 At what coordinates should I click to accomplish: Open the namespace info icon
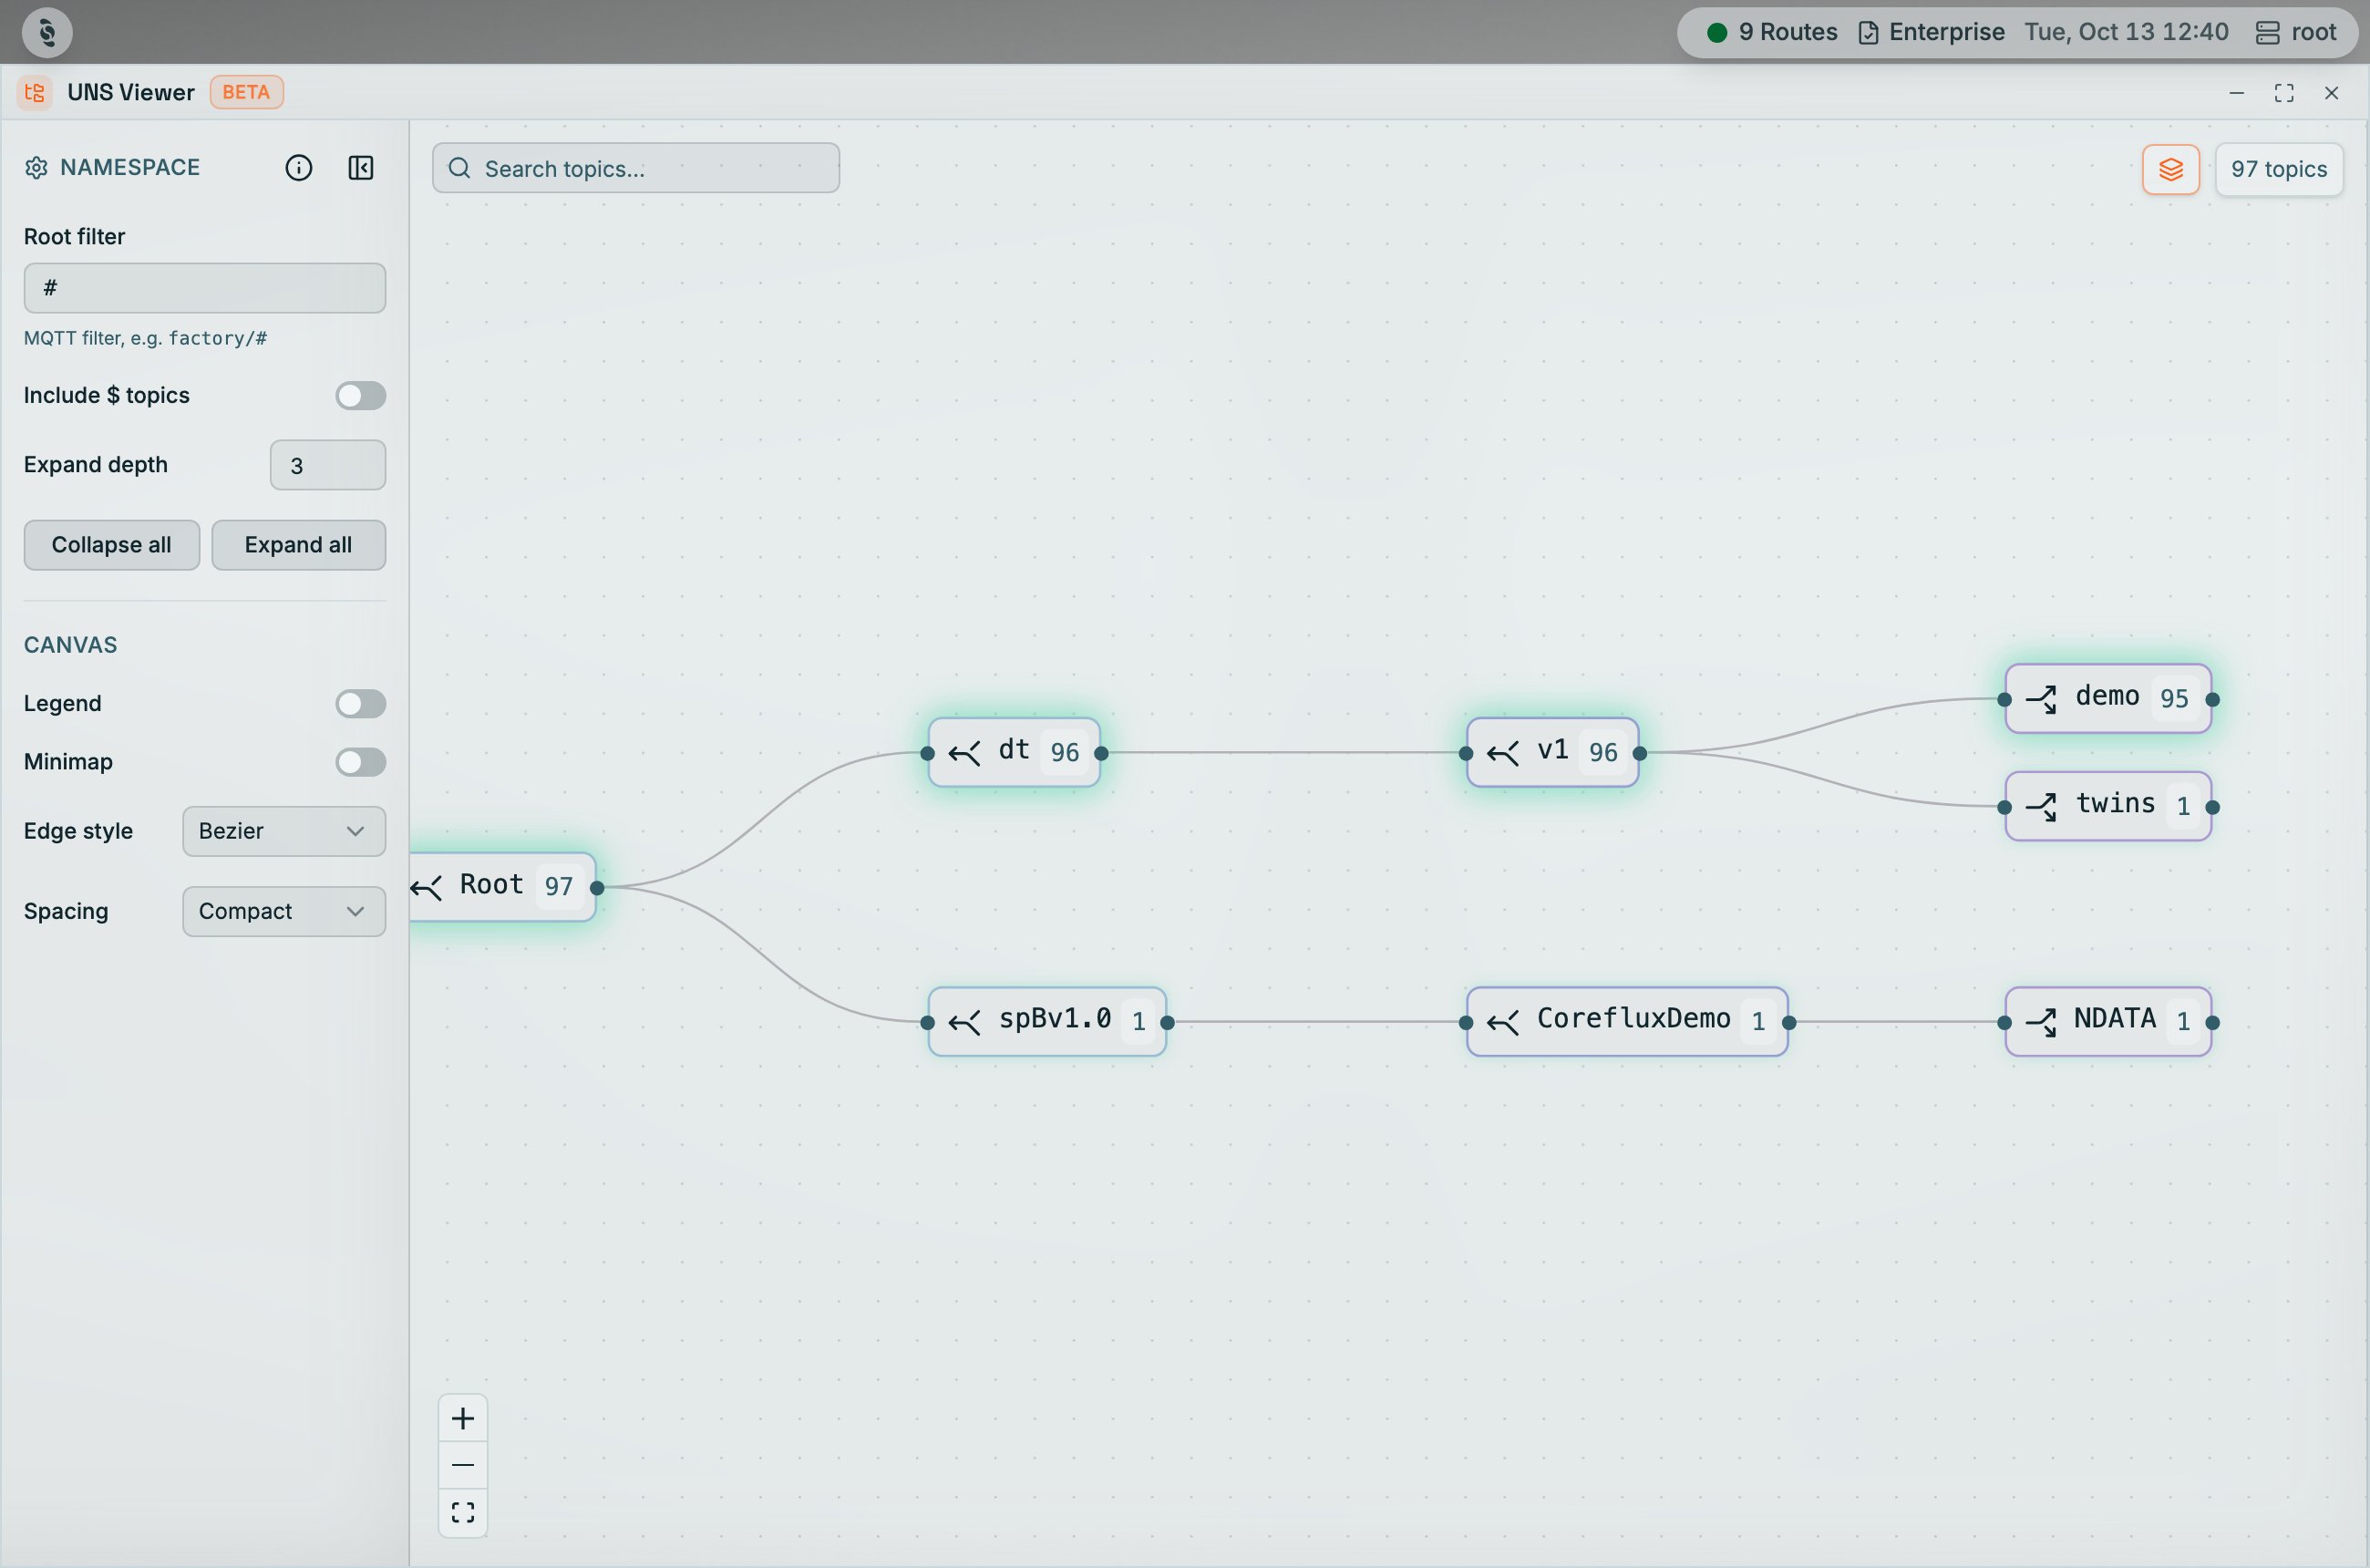(298, 168)
